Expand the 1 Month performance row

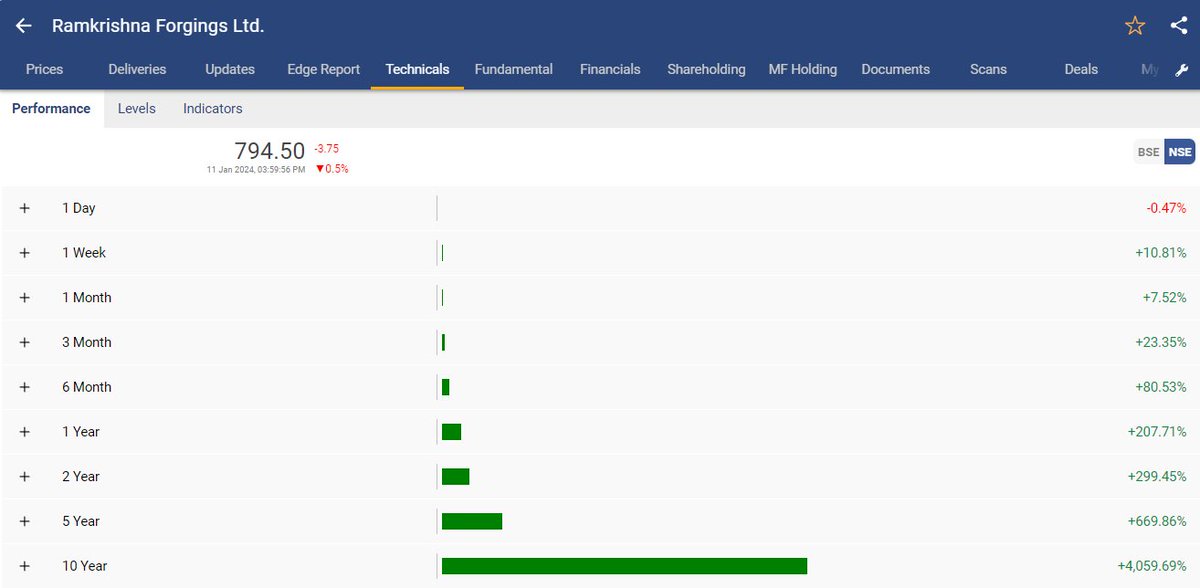[x=25, y=298]
